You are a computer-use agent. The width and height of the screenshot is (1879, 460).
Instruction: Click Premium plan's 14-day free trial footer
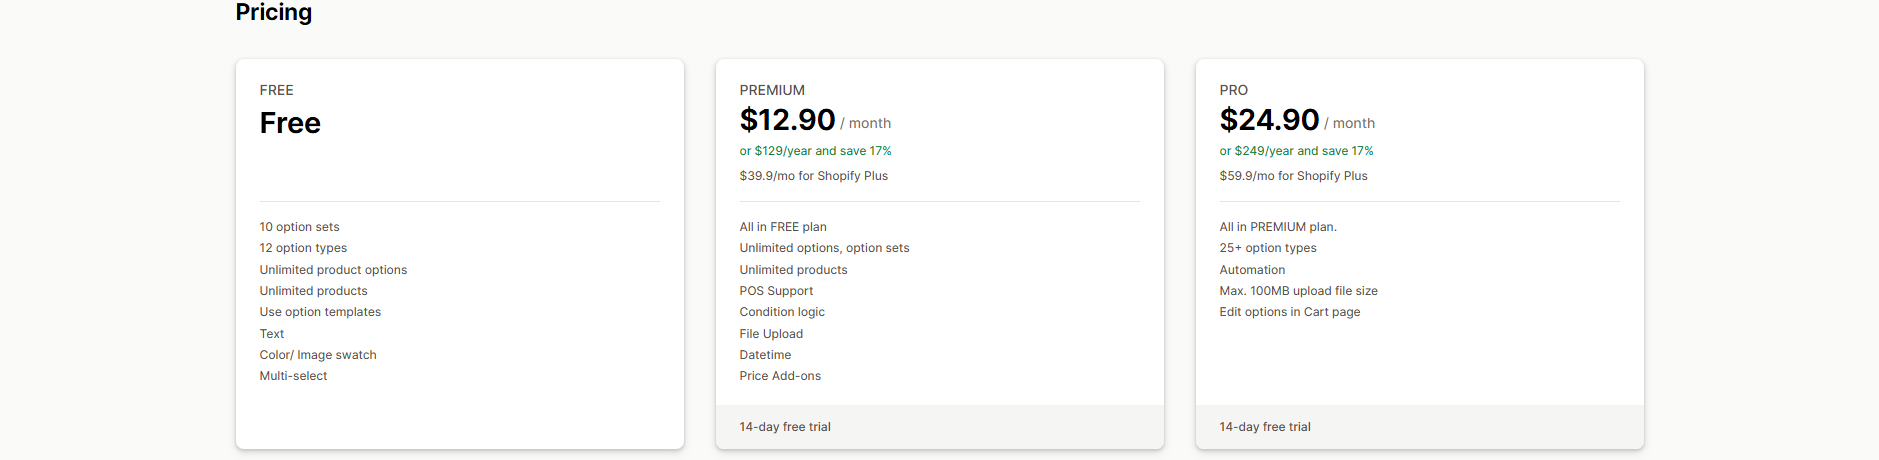[x=785, y=427]
